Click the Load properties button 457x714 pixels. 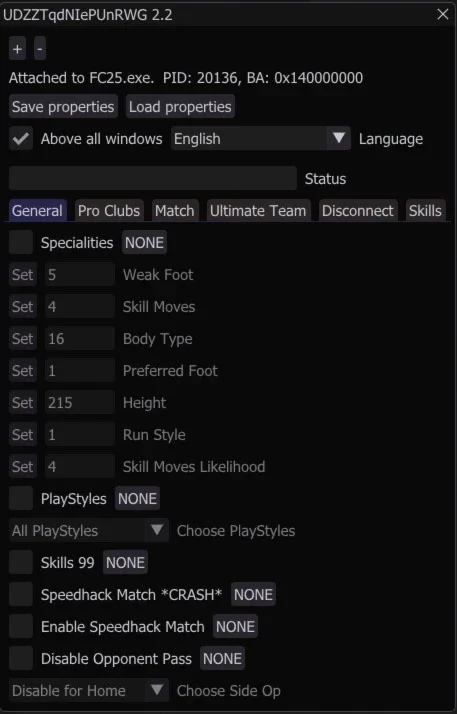180,107
